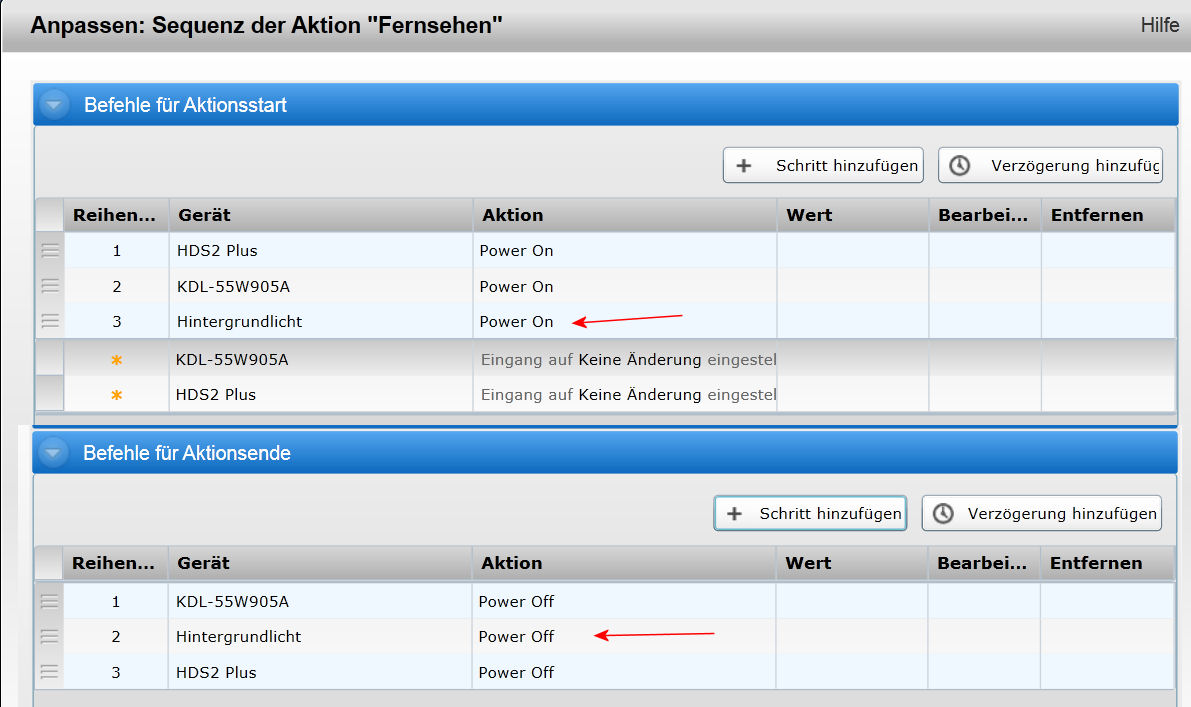Open the Hilfe link

click(x=1159, y=25)
